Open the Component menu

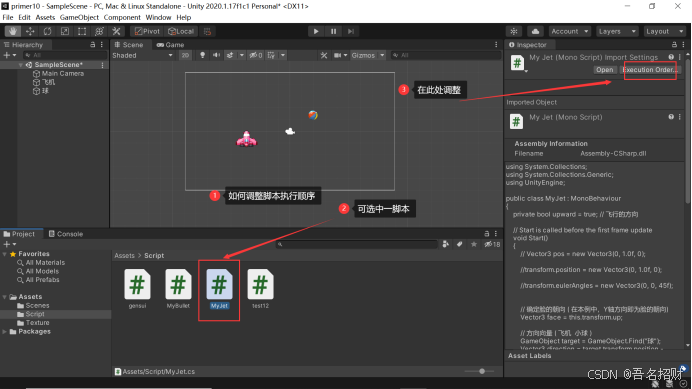click(x=122, y=17)
